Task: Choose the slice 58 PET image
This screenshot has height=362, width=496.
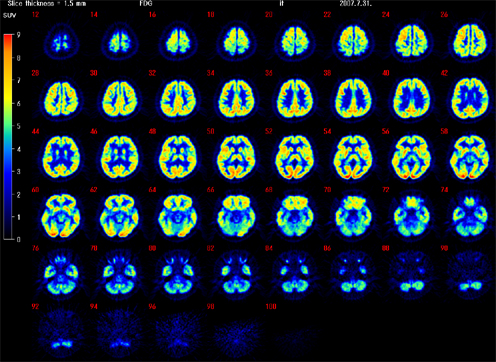Action: (x=470, y=157)
